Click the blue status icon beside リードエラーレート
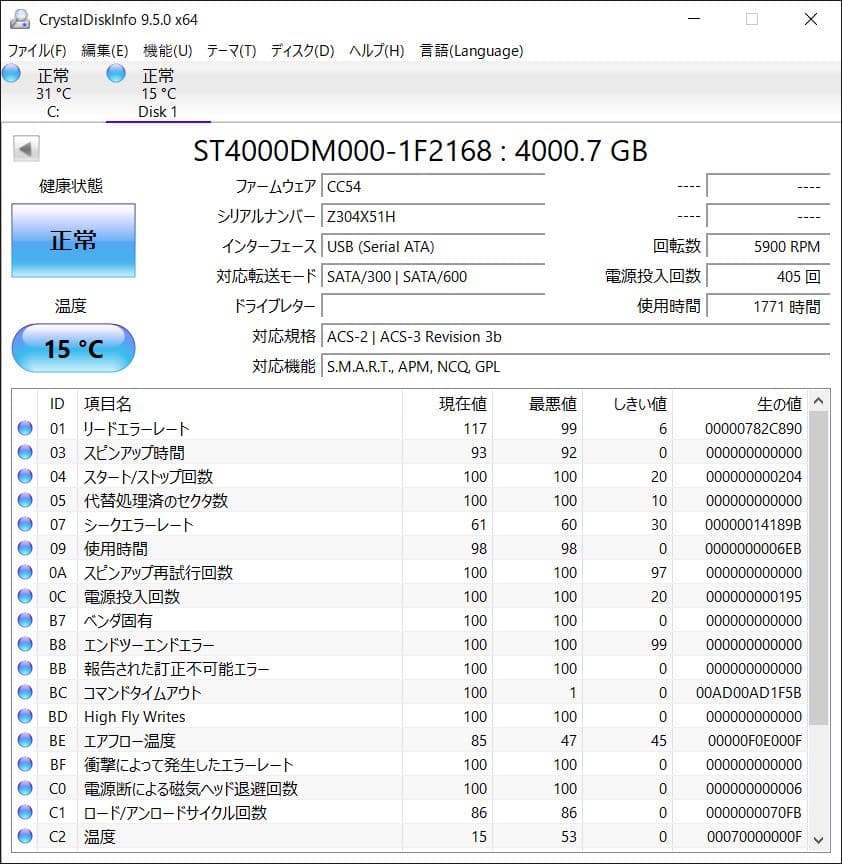Screen dimensions: 842x864 [24, 428]
